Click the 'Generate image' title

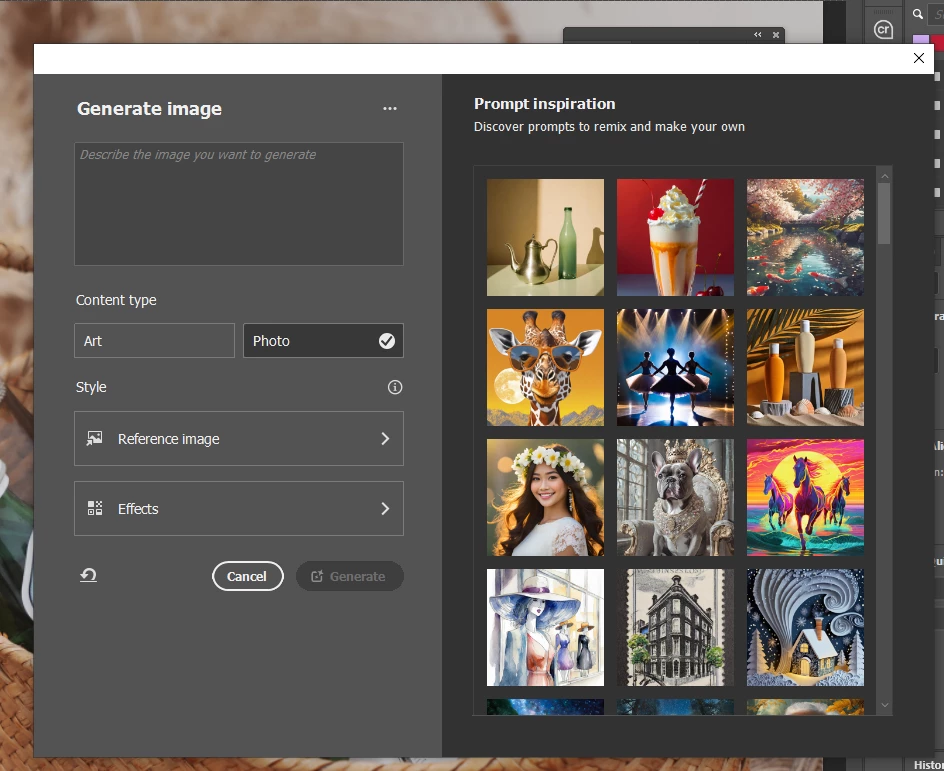pyautogui.click(x=149, y=108)
